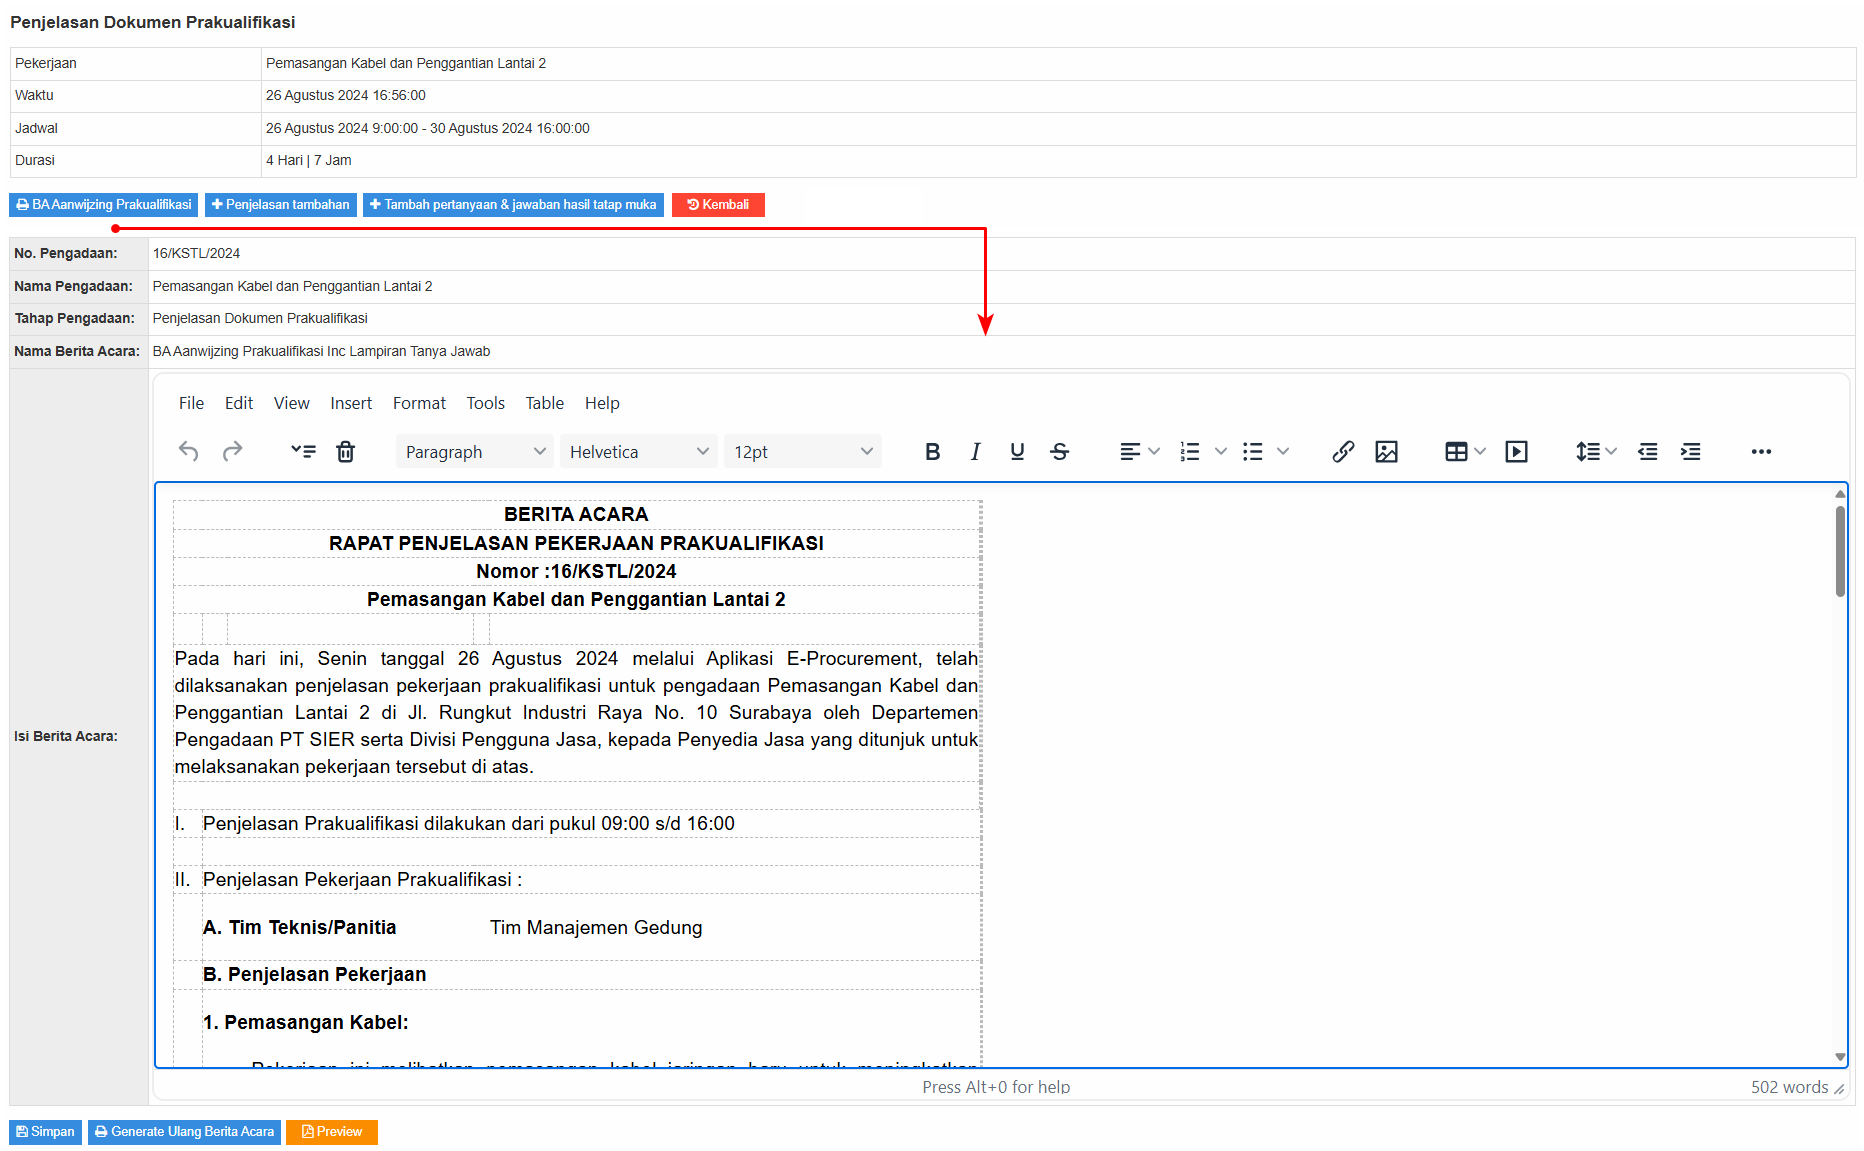This screenshot has width=1864, height=1151.
Task: Click the orange Preview button
Action: 332,1132
